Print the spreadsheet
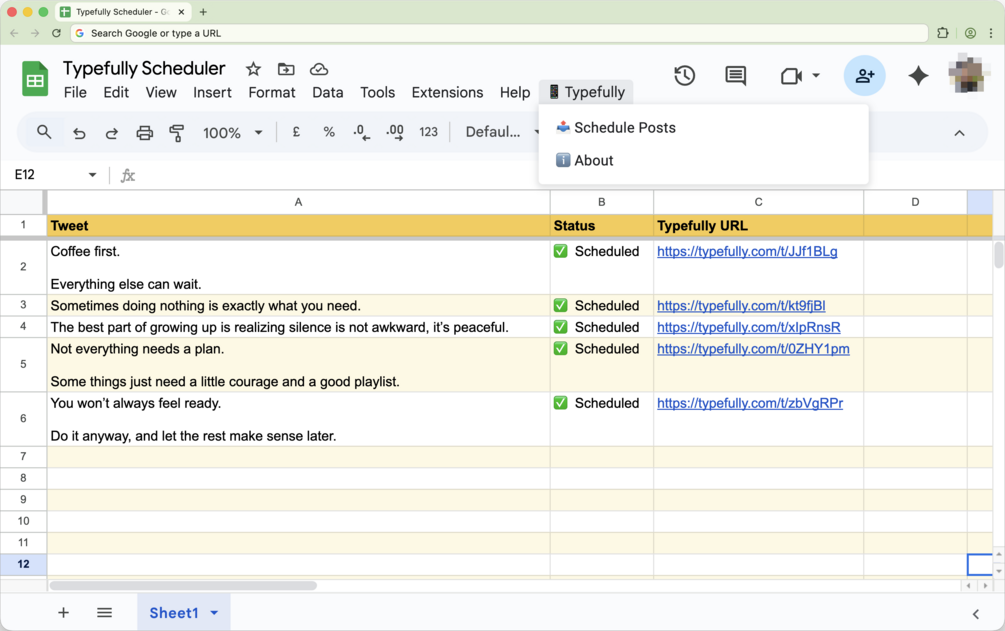Screen dimensions: 1005x631 pyautogui.click(x=145, y=133)
